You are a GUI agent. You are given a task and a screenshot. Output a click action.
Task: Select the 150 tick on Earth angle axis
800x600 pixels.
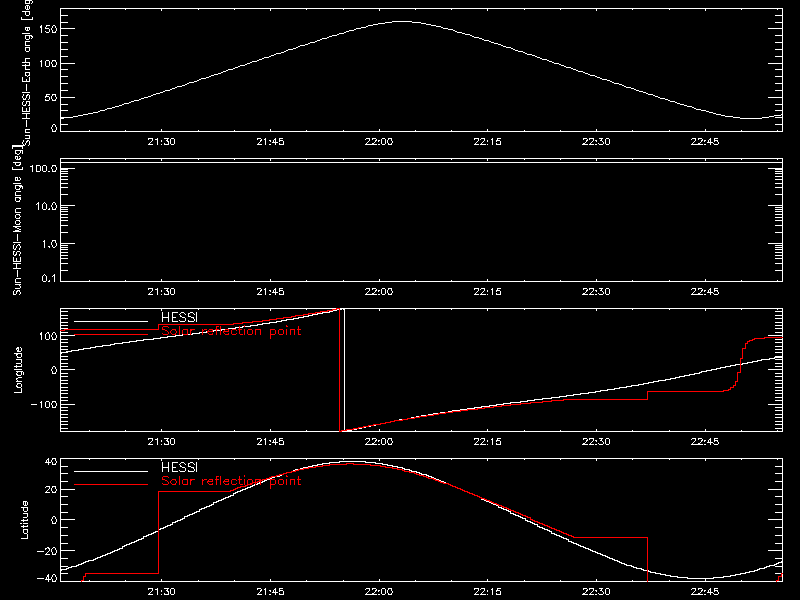coord(48,29)
